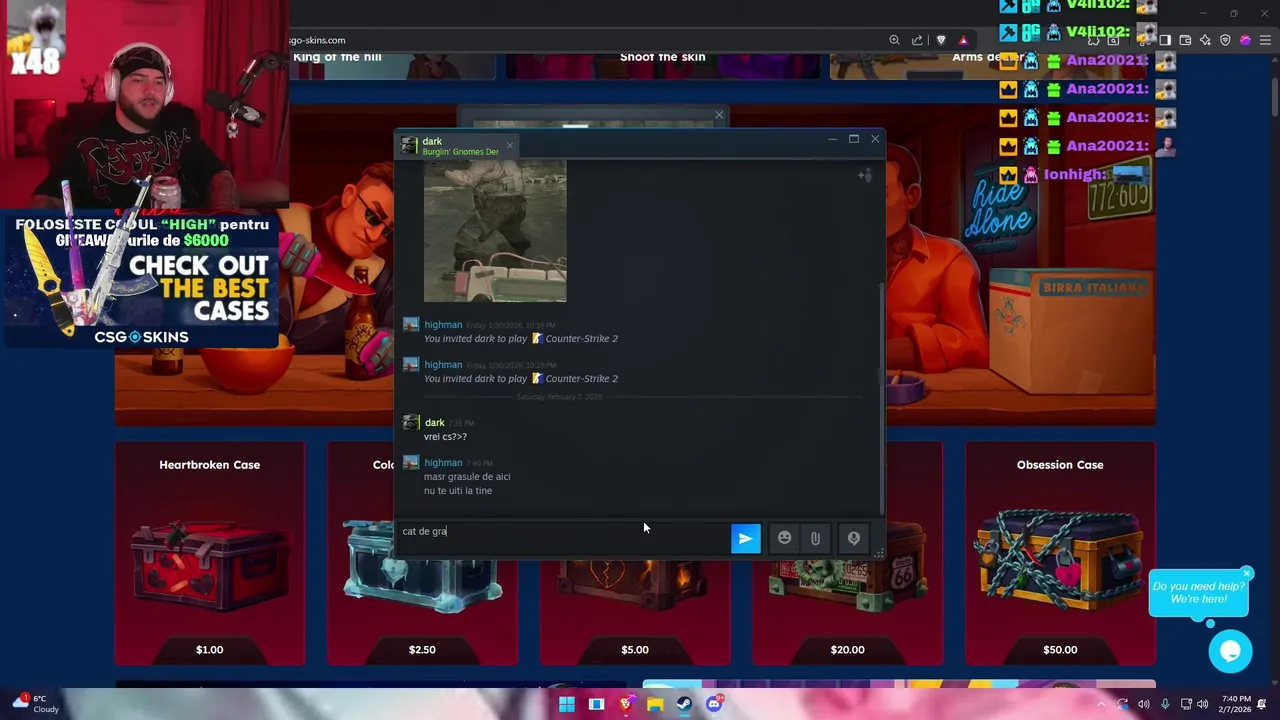Add a friend to the chat
This screenshot has width=1280, height=720.
[x=865, y=176]
